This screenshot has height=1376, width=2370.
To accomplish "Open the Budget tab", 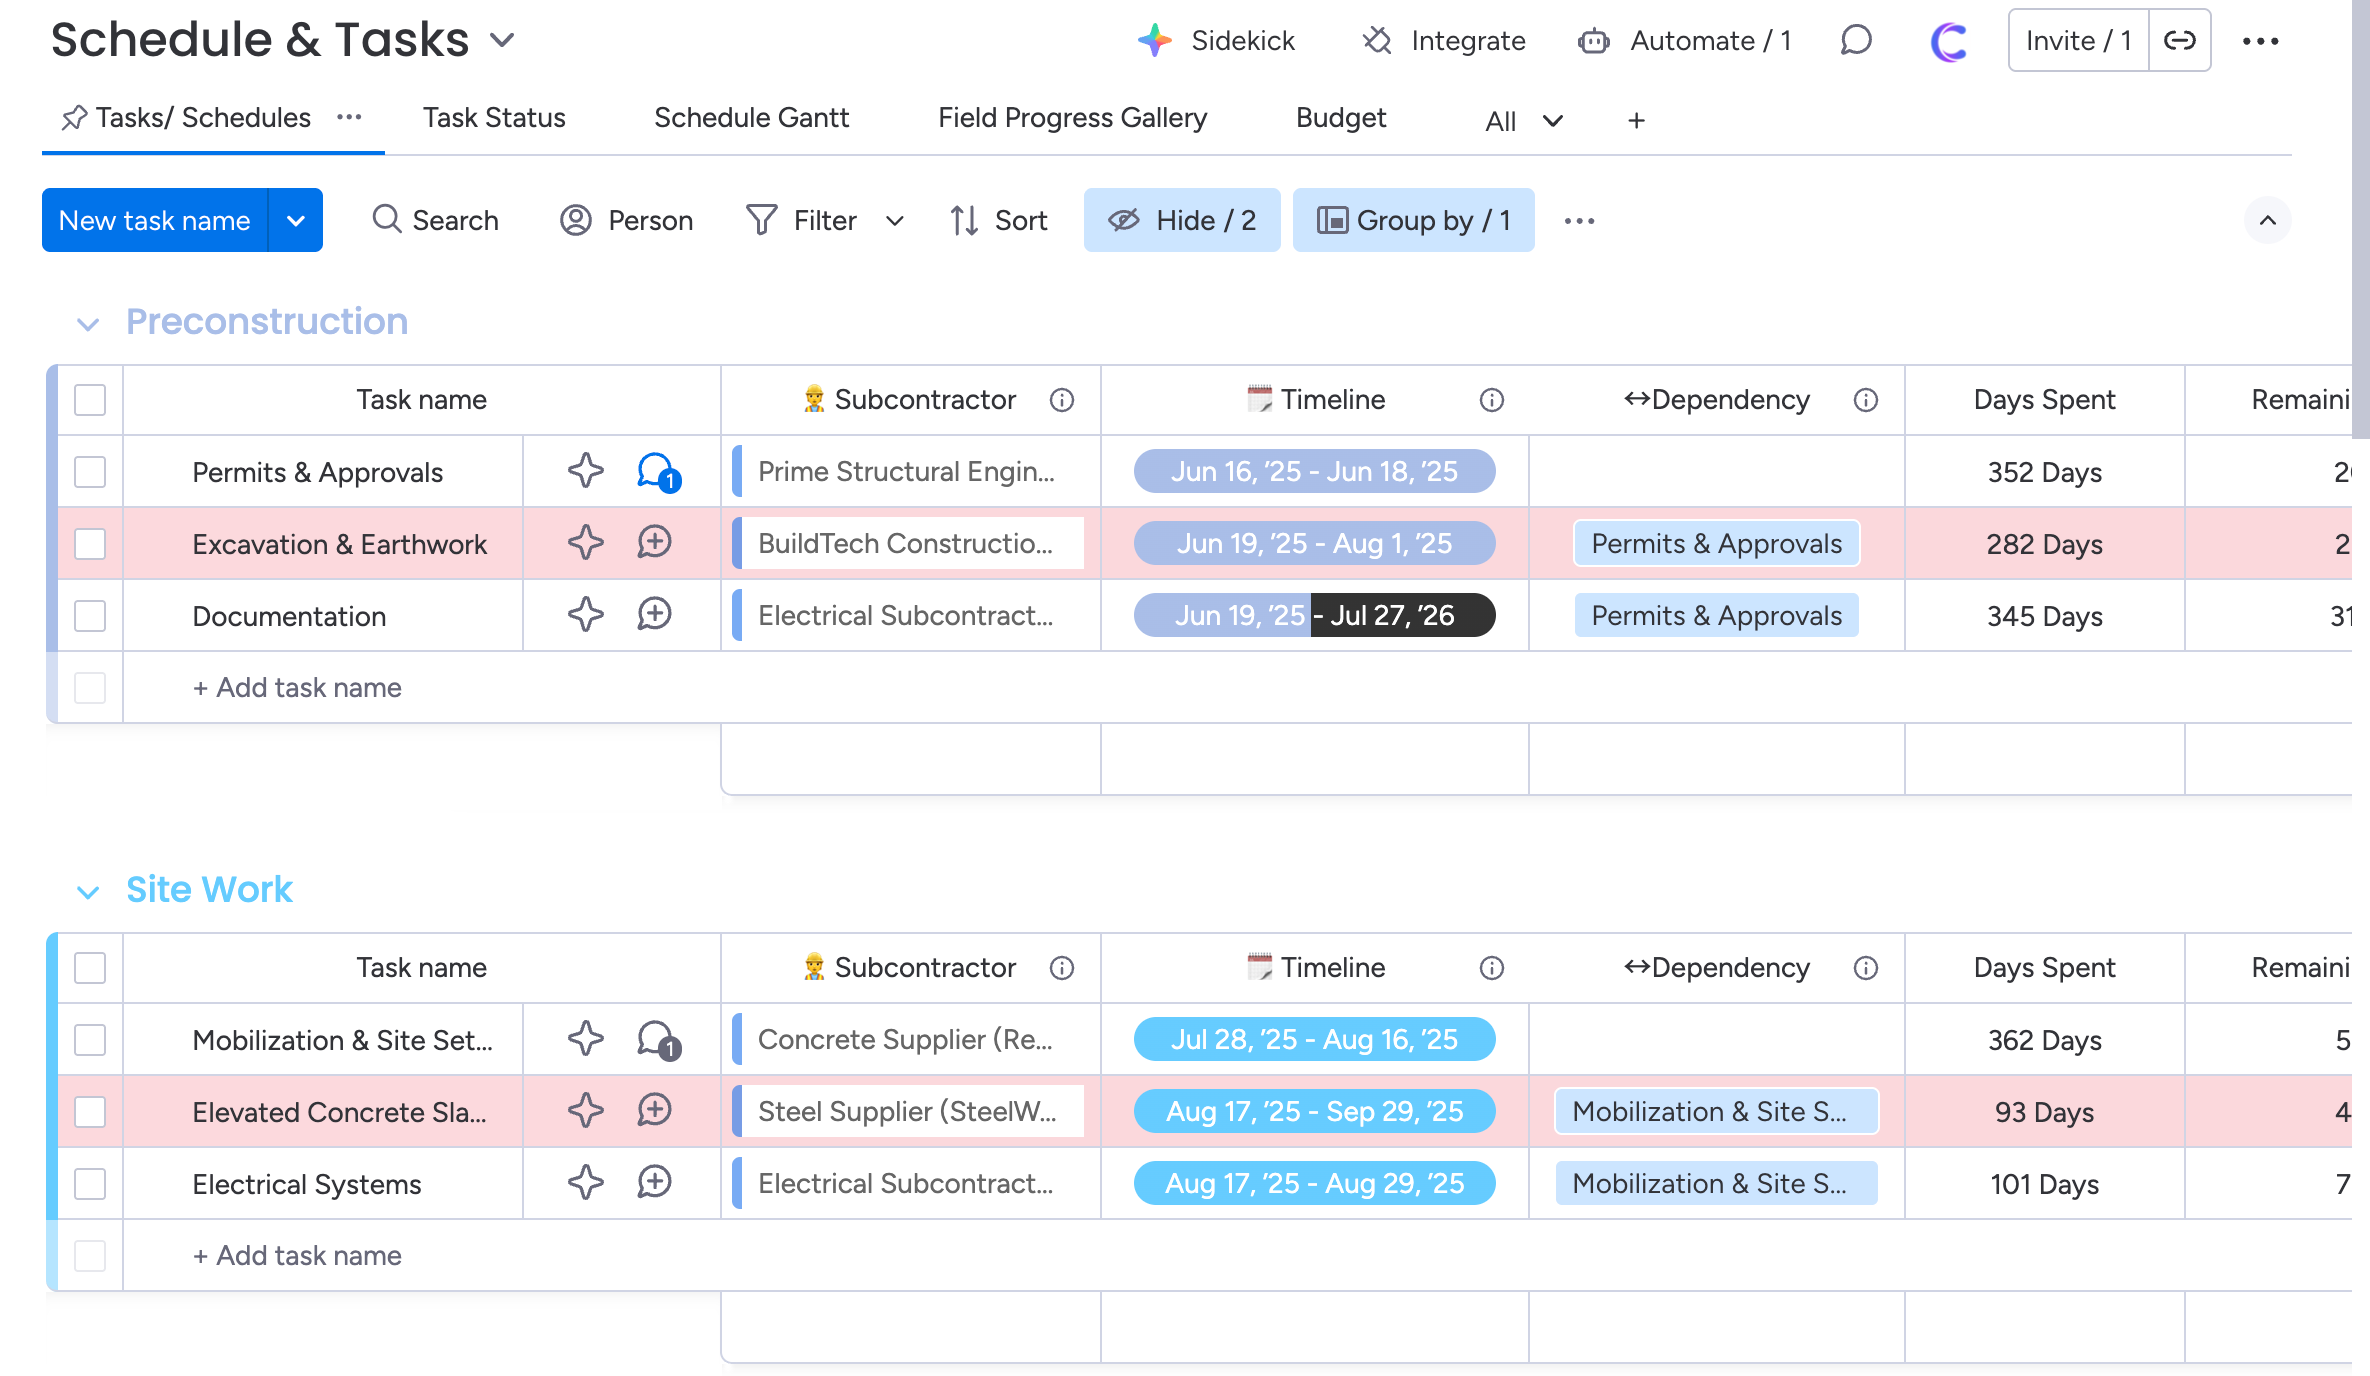I will click(x=1340, y=118).
